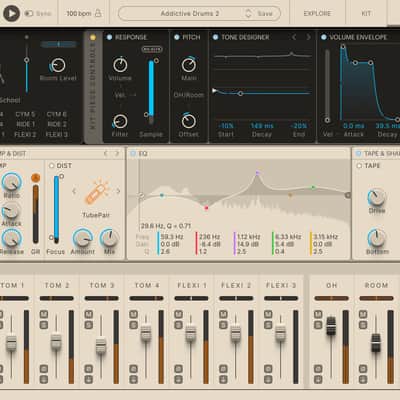Switch to the EXPLORE tab

[317, 13]
